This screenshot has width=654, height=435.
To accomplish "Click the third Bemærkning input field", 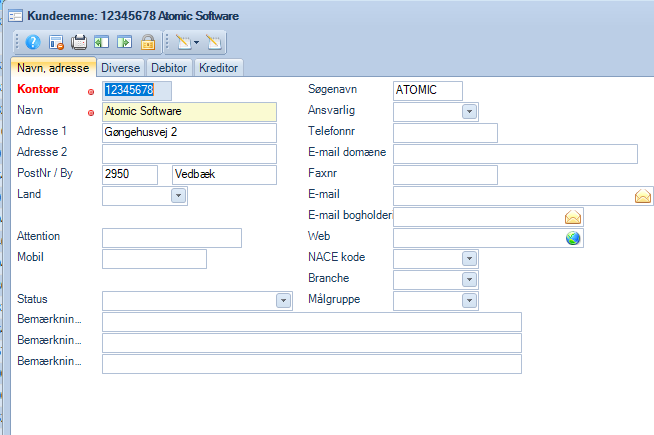I will pos(312,364).
